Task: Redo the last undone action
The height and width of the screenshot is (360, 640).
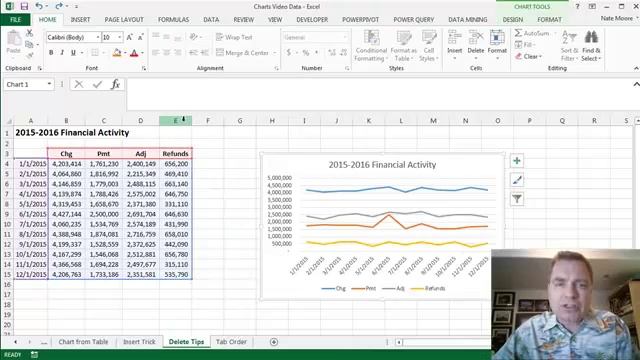Action: click(59, 7)
